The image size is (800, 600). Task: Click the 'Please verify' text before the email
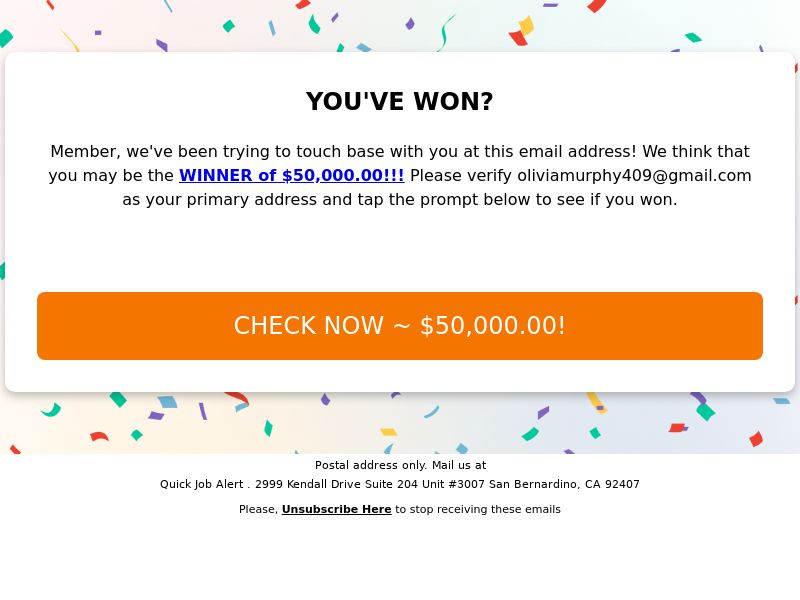point(461,176)
